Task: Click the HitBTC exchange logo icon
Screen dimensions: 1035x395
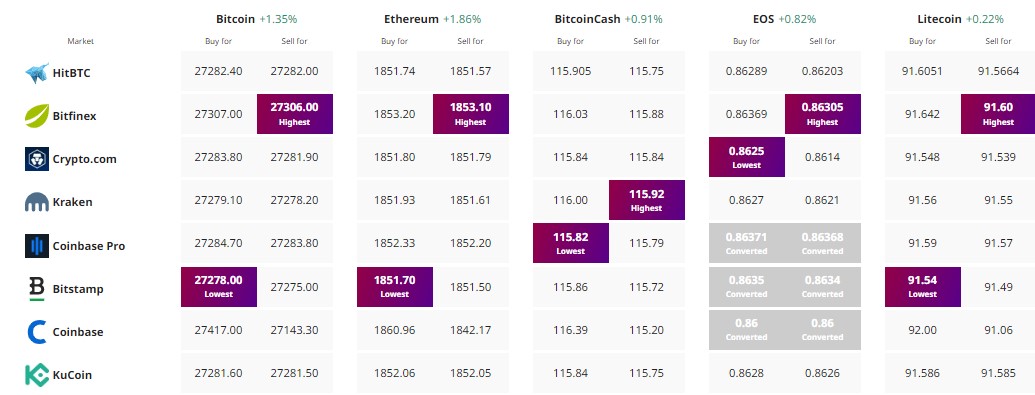Action: [x=37, y=73]
